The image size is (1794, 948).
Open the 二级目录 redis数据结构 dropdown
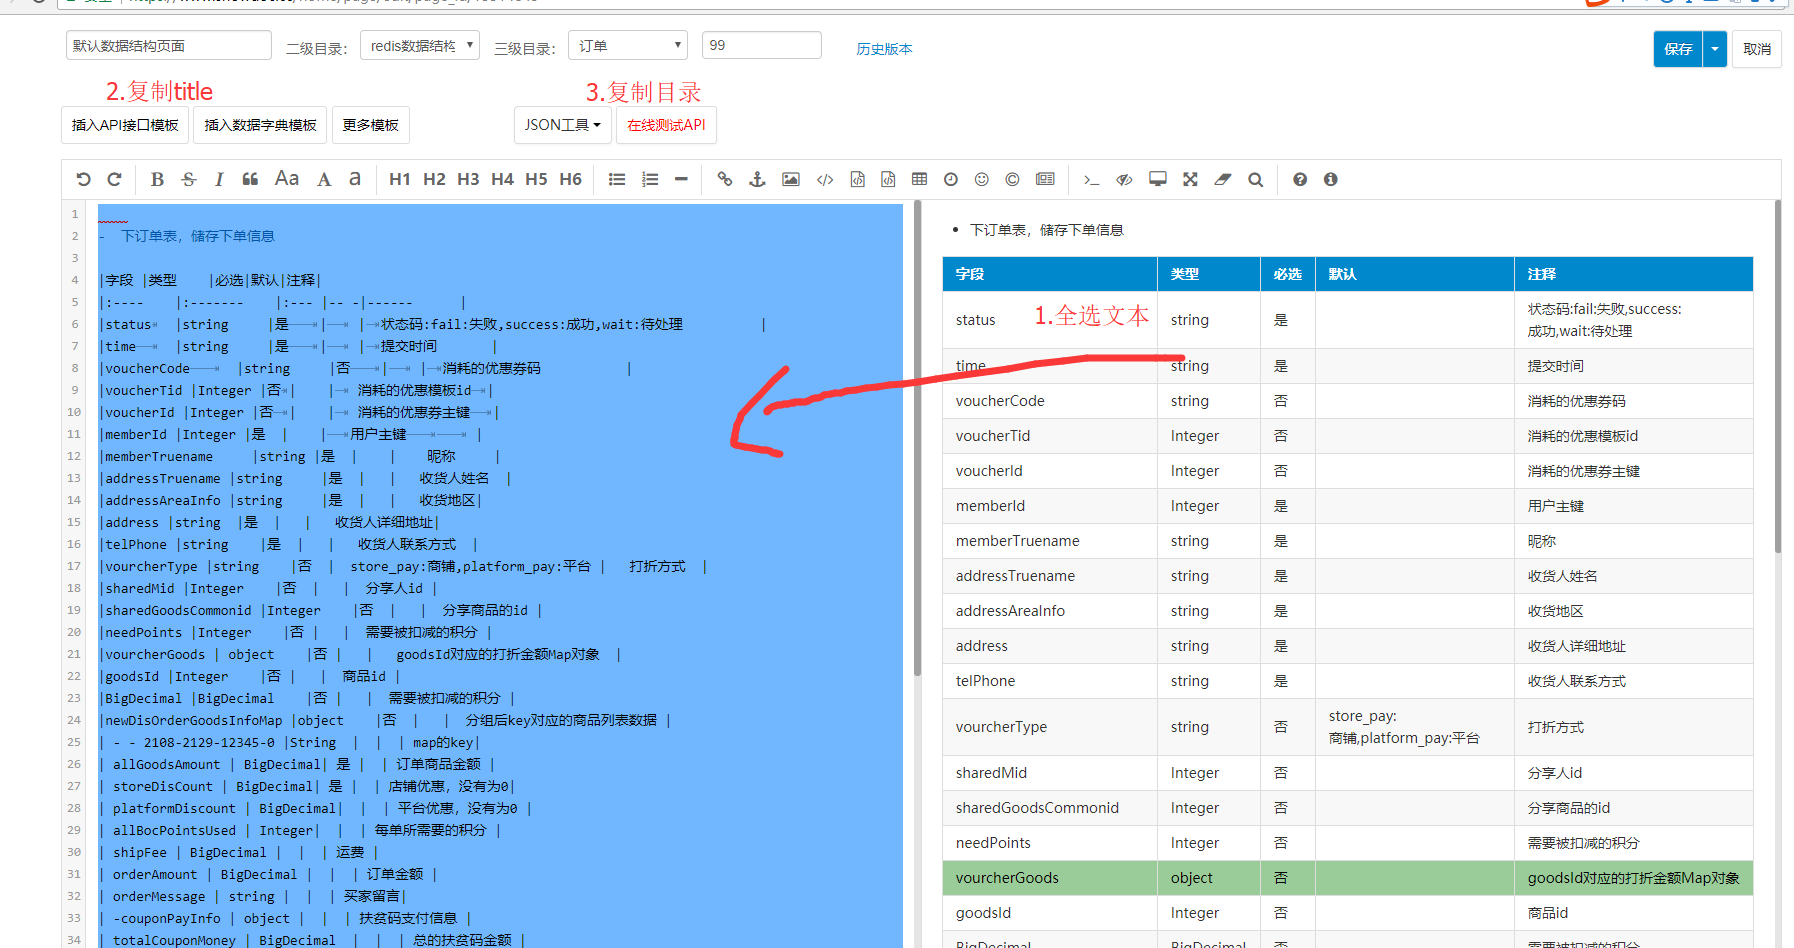[421, 45]
